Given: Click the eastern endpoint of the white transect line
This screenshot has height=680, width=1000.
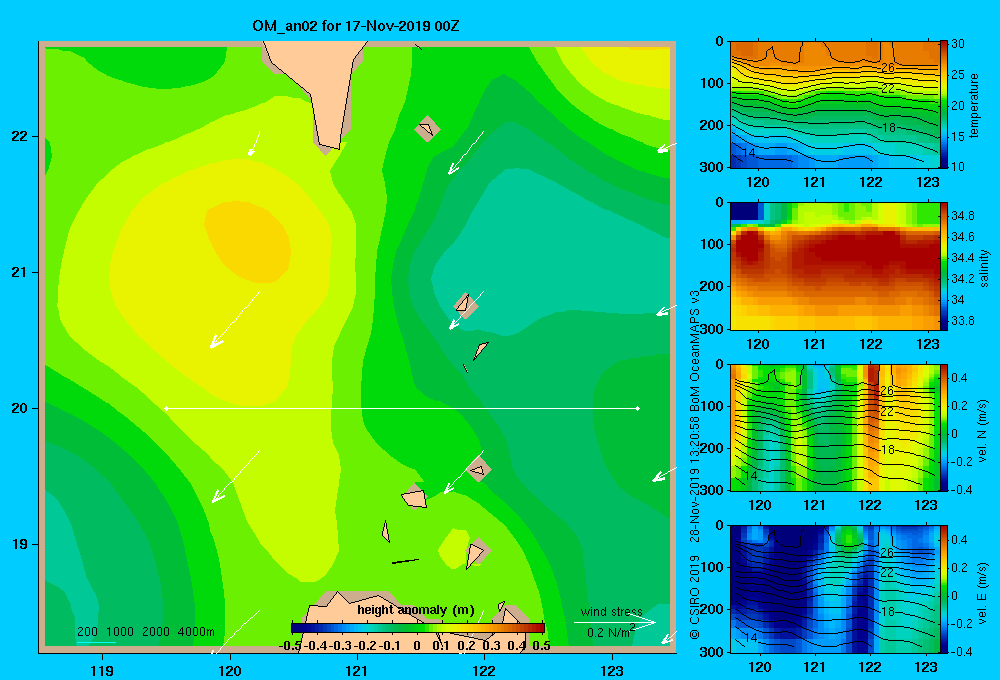Looking at the screenshot, I should coord(638,408).
